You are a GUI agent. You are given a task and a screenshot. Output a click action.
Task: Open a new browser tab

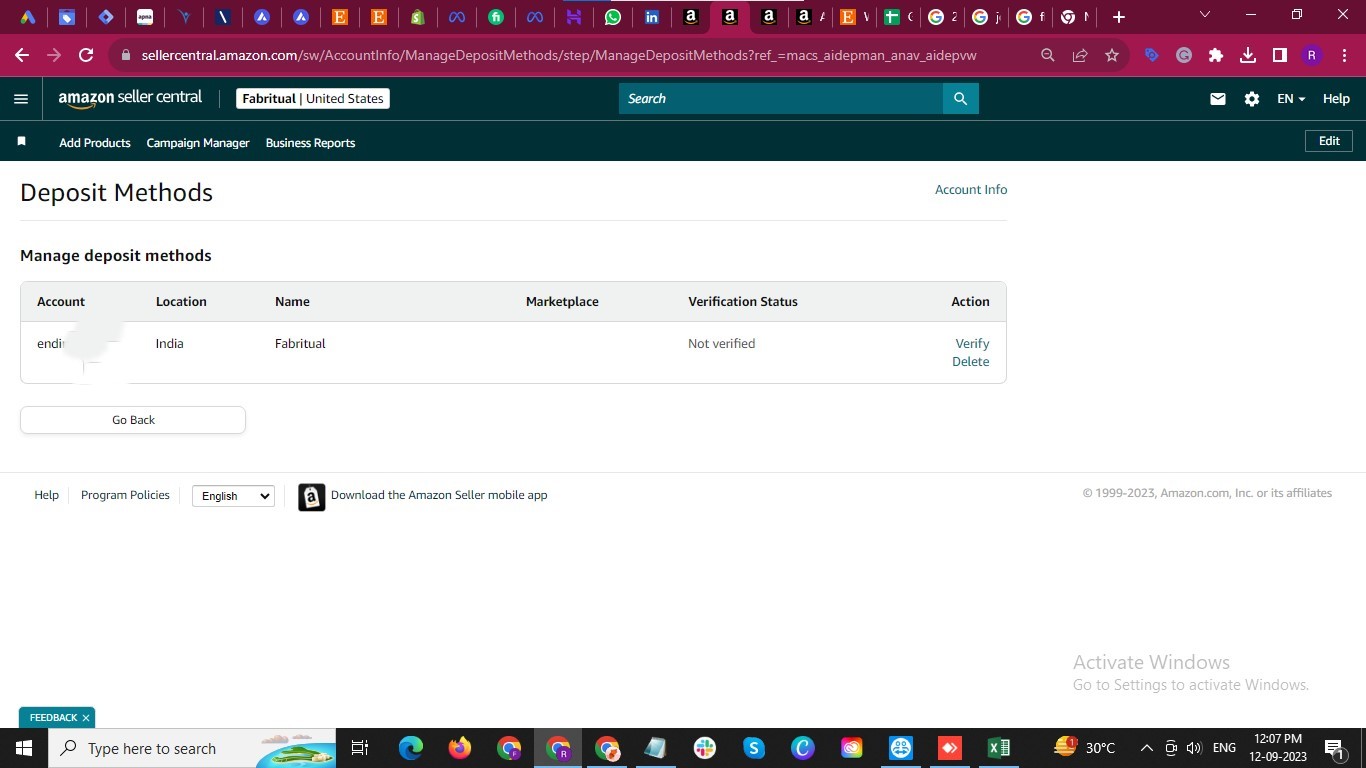click(x=1119, y=17)
